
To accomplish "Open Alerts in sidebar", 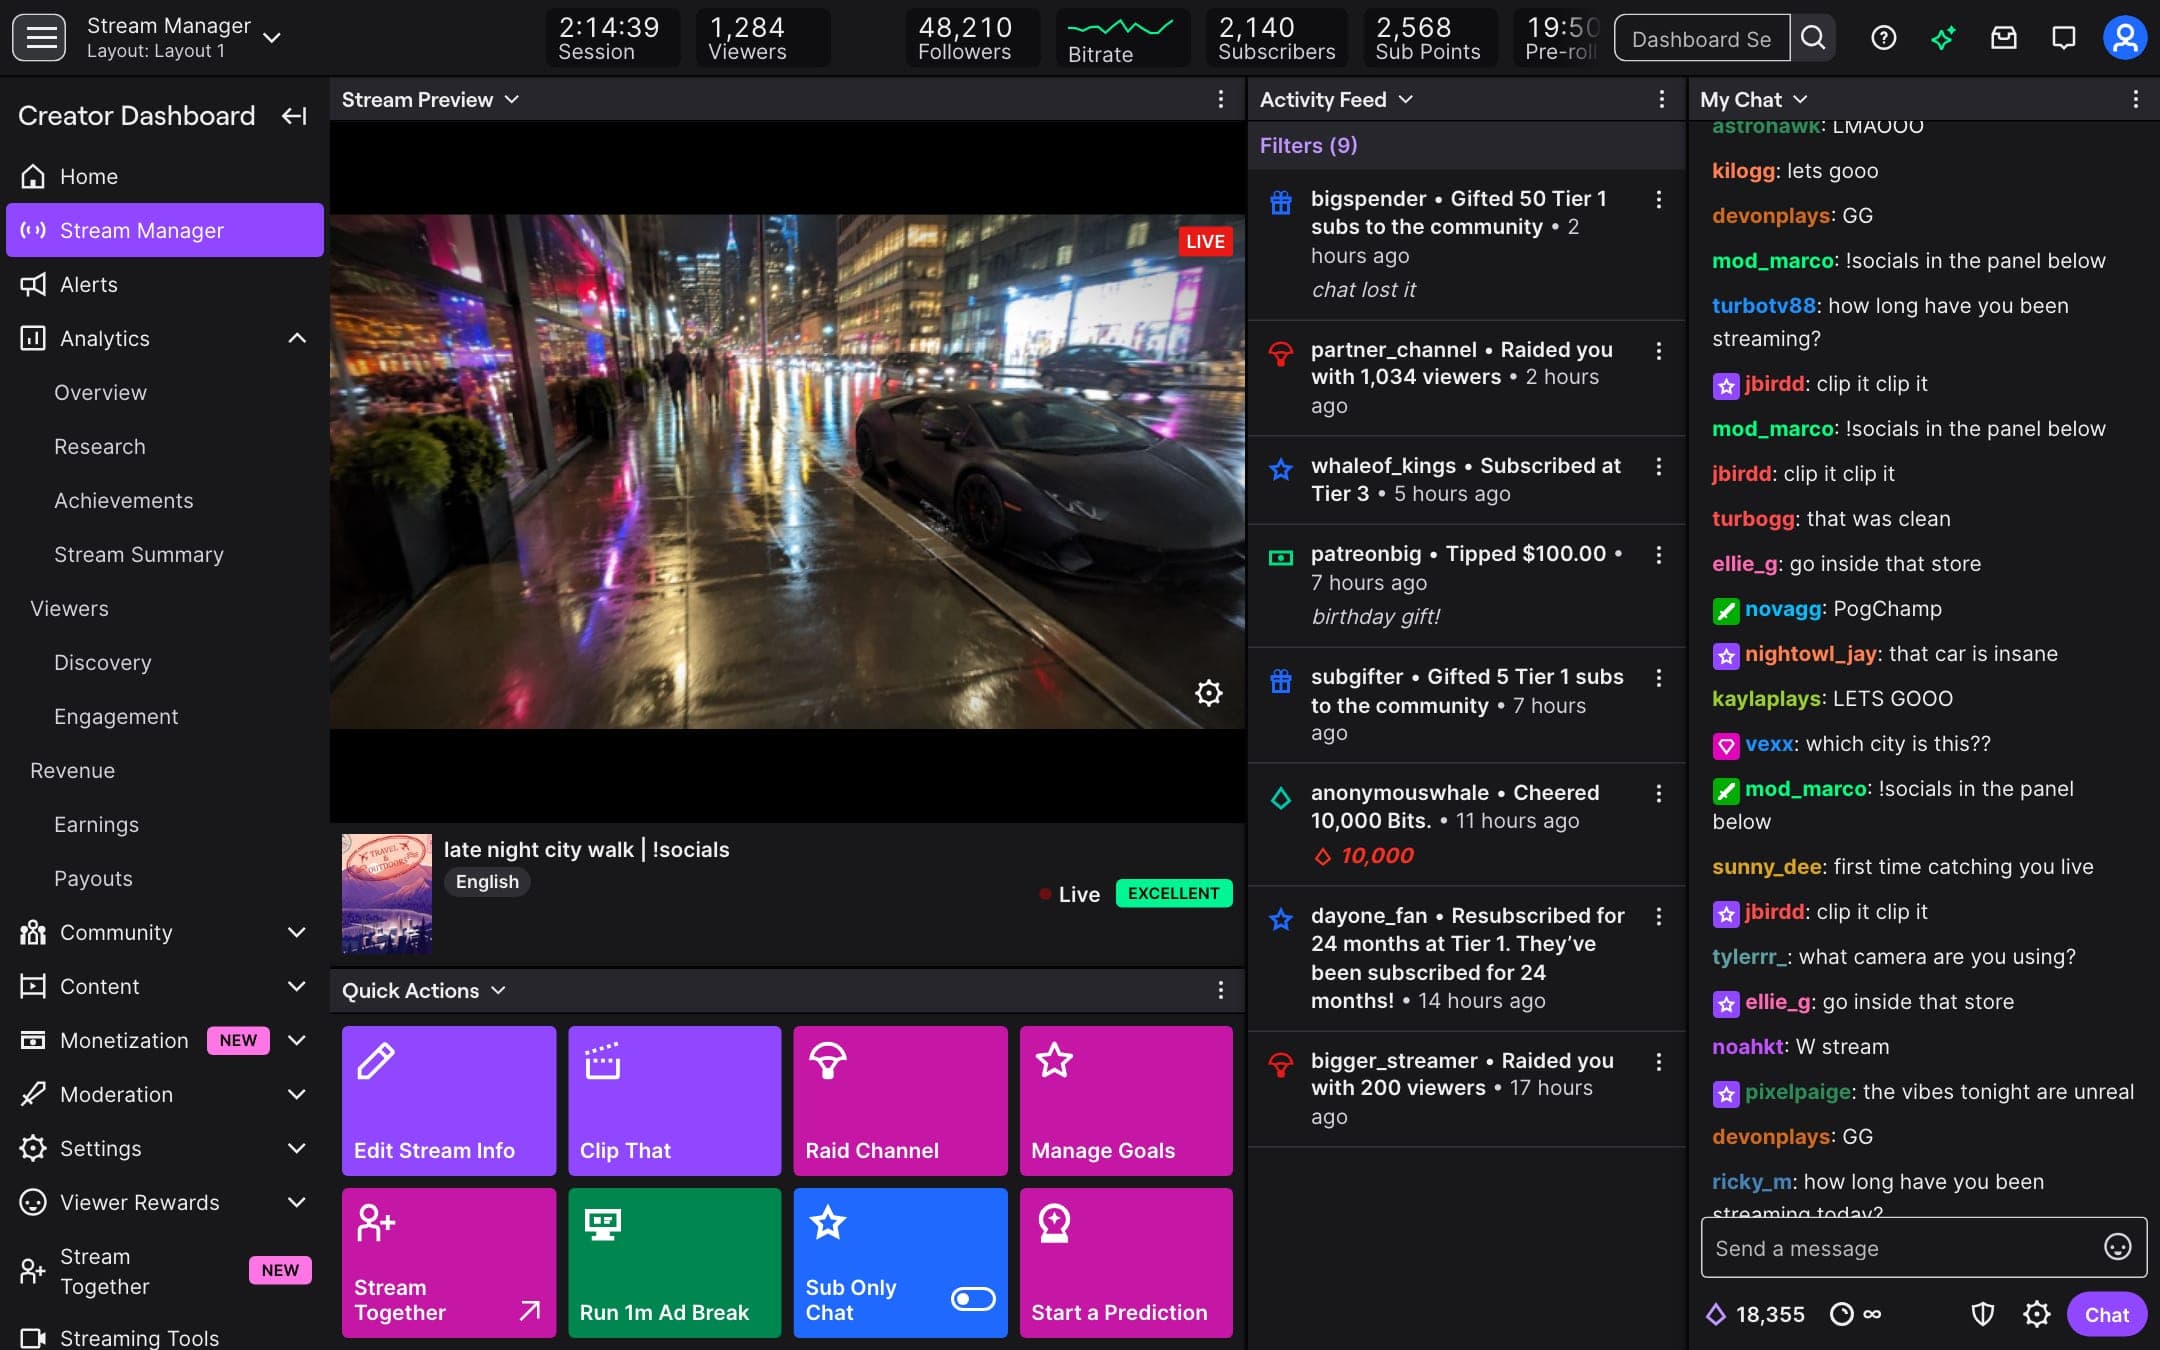I will (165, 284).
